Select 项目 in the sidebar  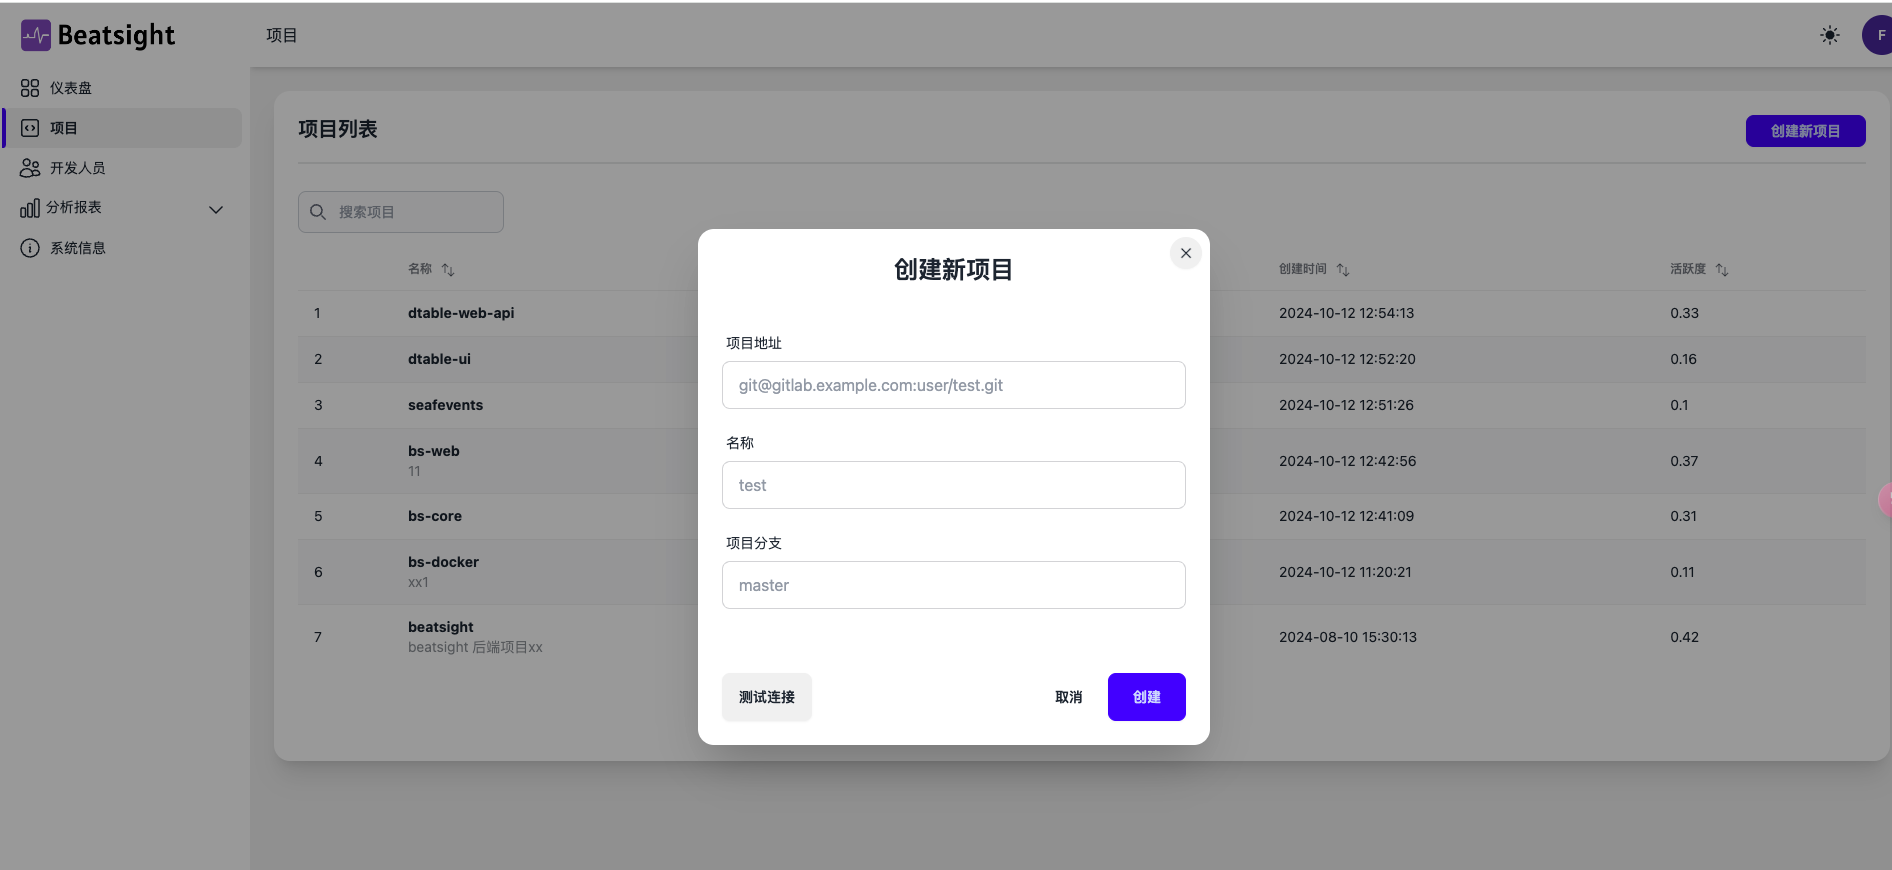[x=64, y=128]
